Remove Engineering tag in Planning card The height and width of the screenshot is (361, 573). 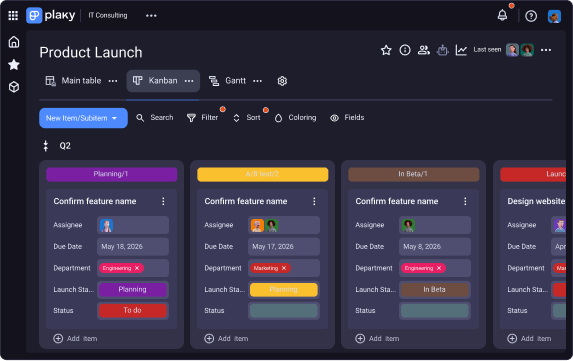[x=137, y=268]
